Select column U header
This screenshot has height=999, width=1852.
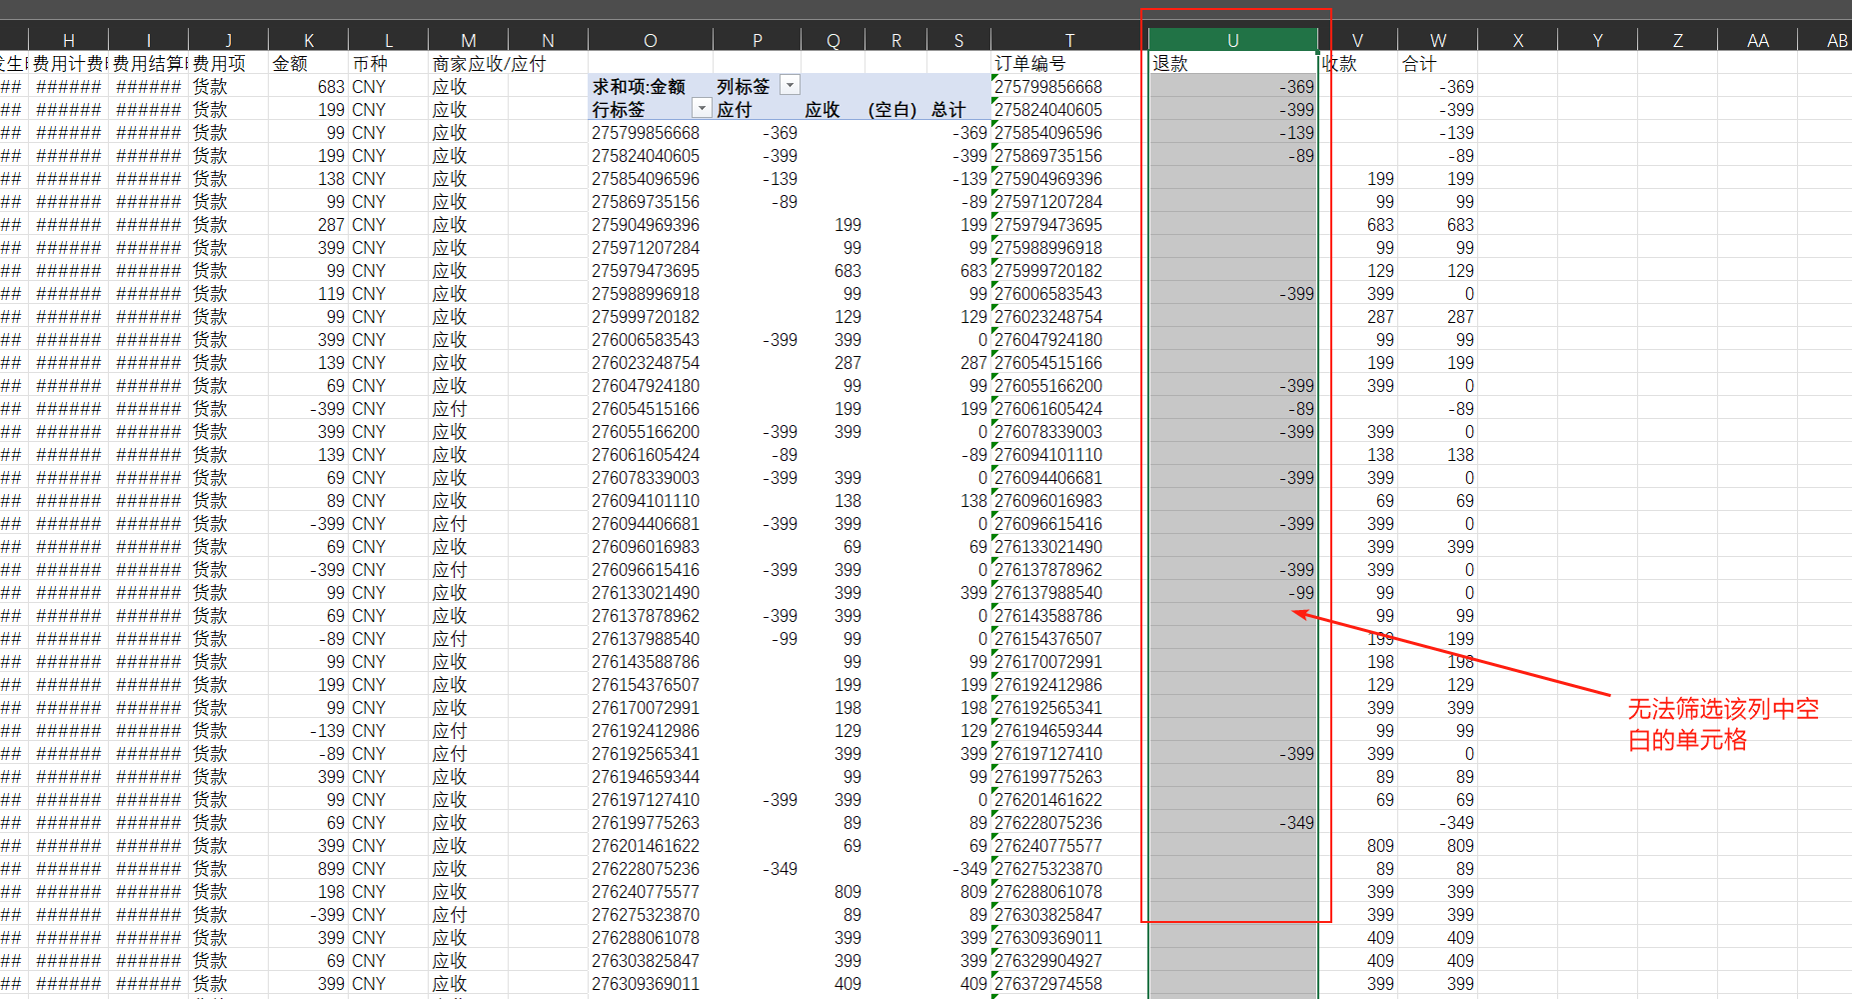pyautogui.click(x=1232, y=40)
